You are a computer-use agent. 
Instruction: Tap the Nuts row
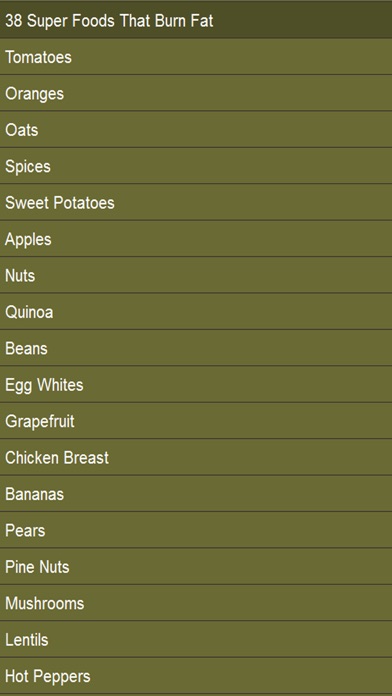tap(196, 275)
